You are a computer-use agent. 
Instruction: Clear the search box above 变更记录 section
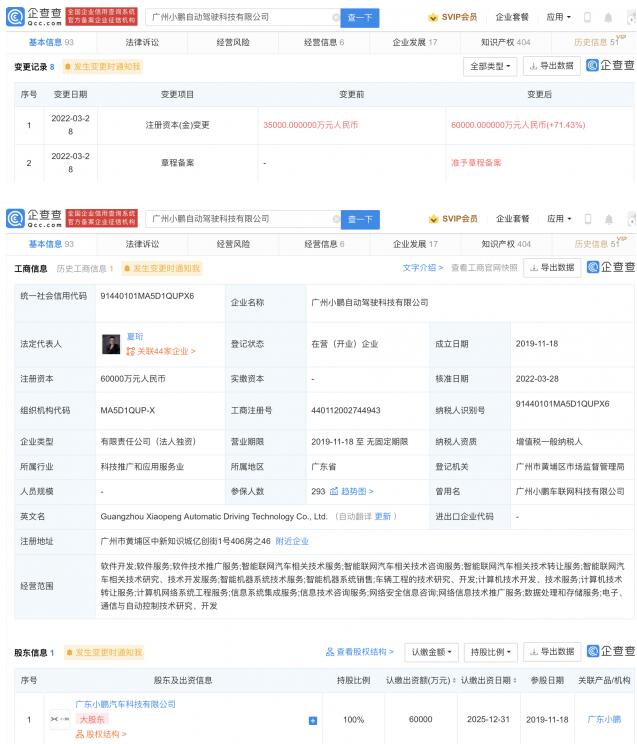tap(336, 18)
